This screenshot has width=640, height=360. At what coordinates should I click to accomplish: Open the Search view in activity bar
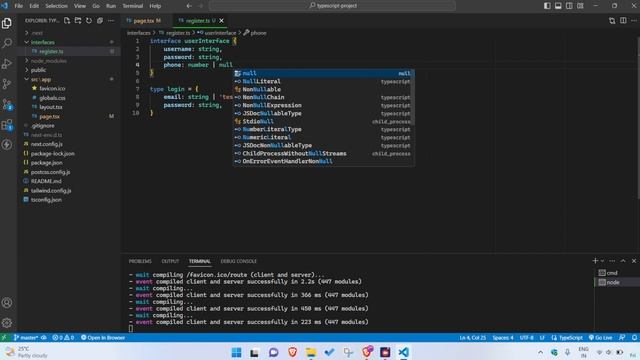coord(7,43)
